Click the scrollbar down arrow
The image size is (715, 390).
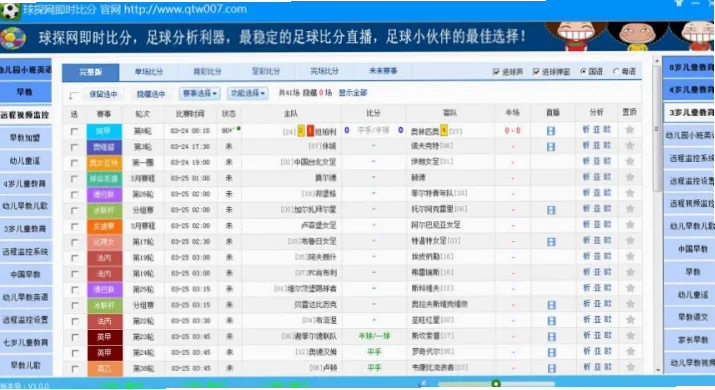pos(657,370)
